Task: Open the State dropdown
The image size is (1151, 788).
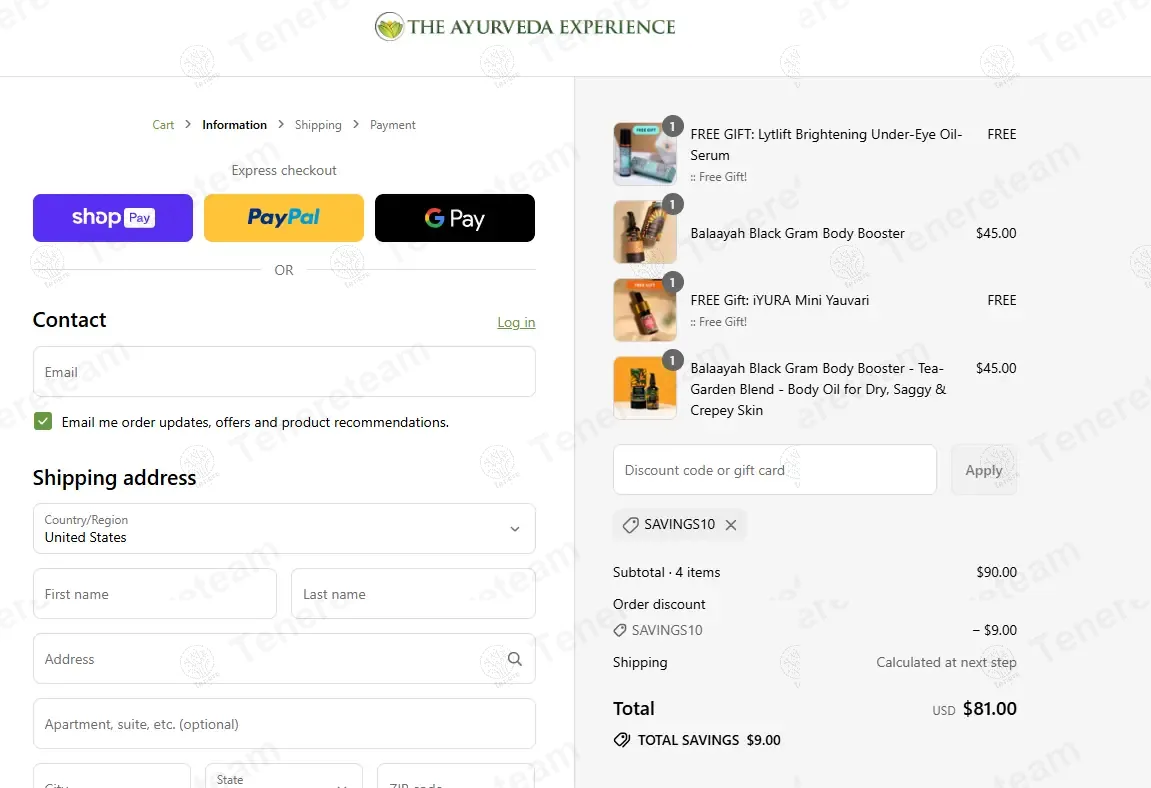Action: (x=284, y=776)
